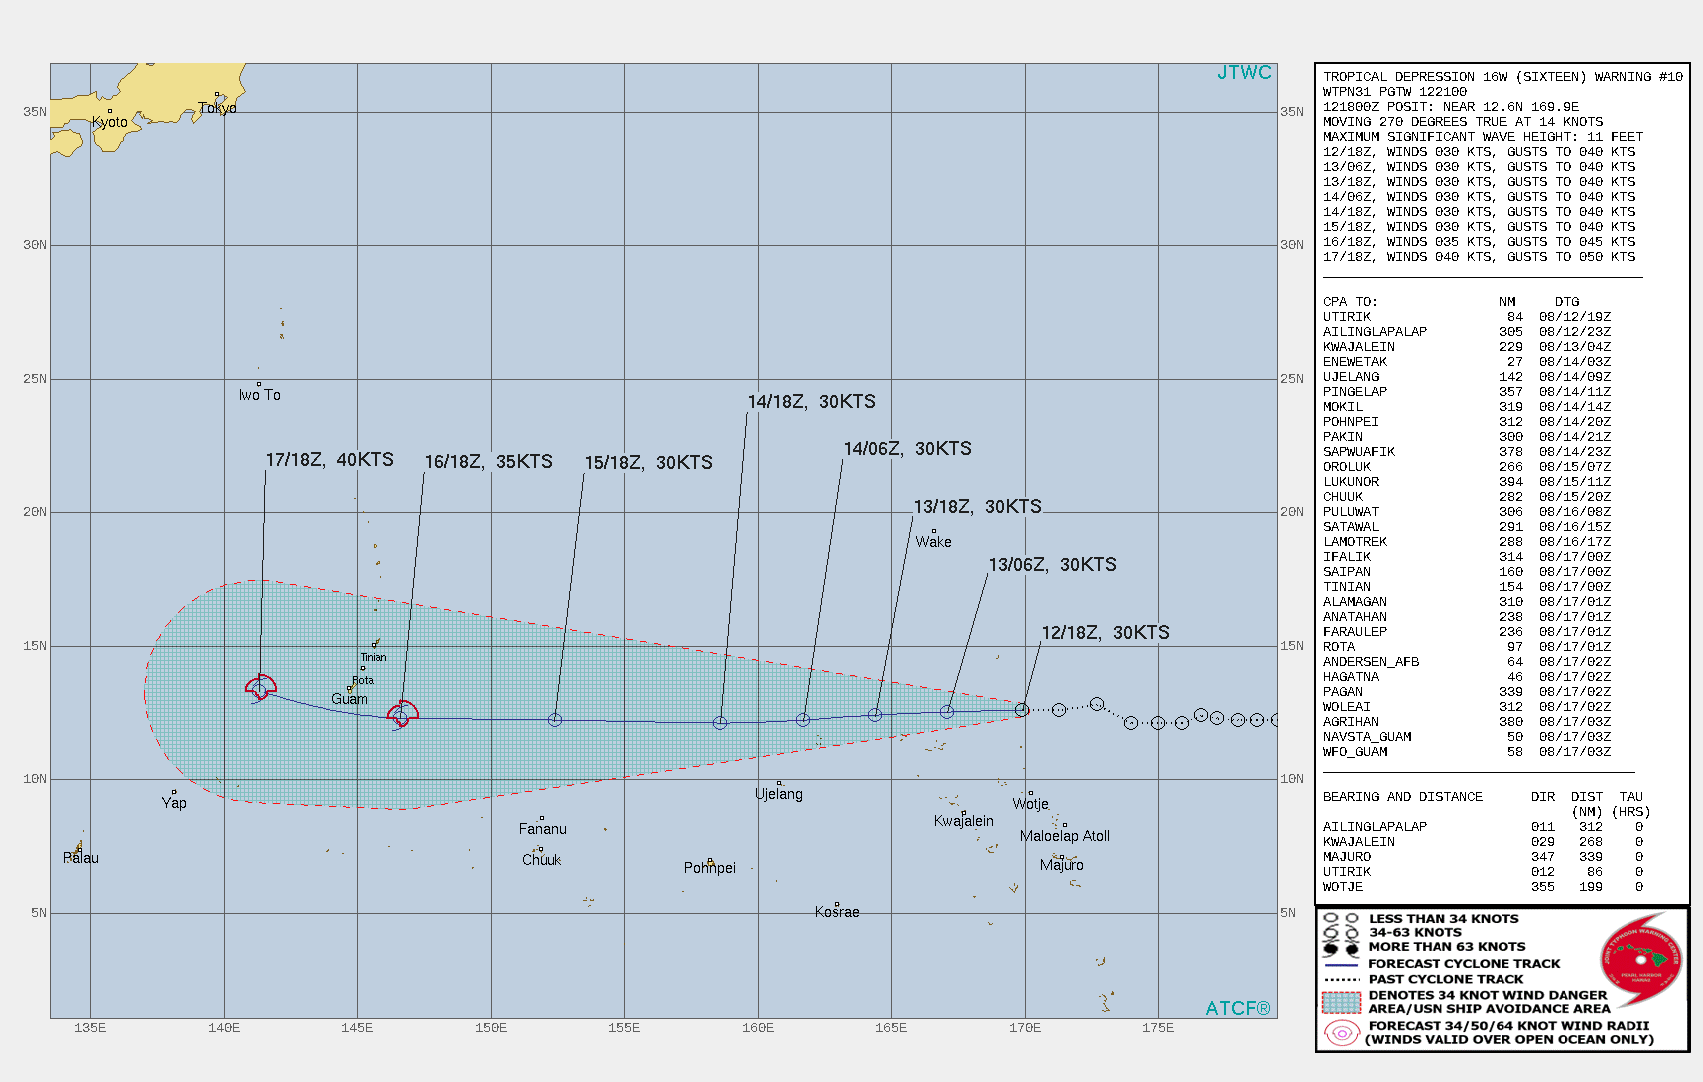This screenshot has width=1703, height=1082.
Task: Click the WOTJE row in bearing table
Action: click(1483, 887)
